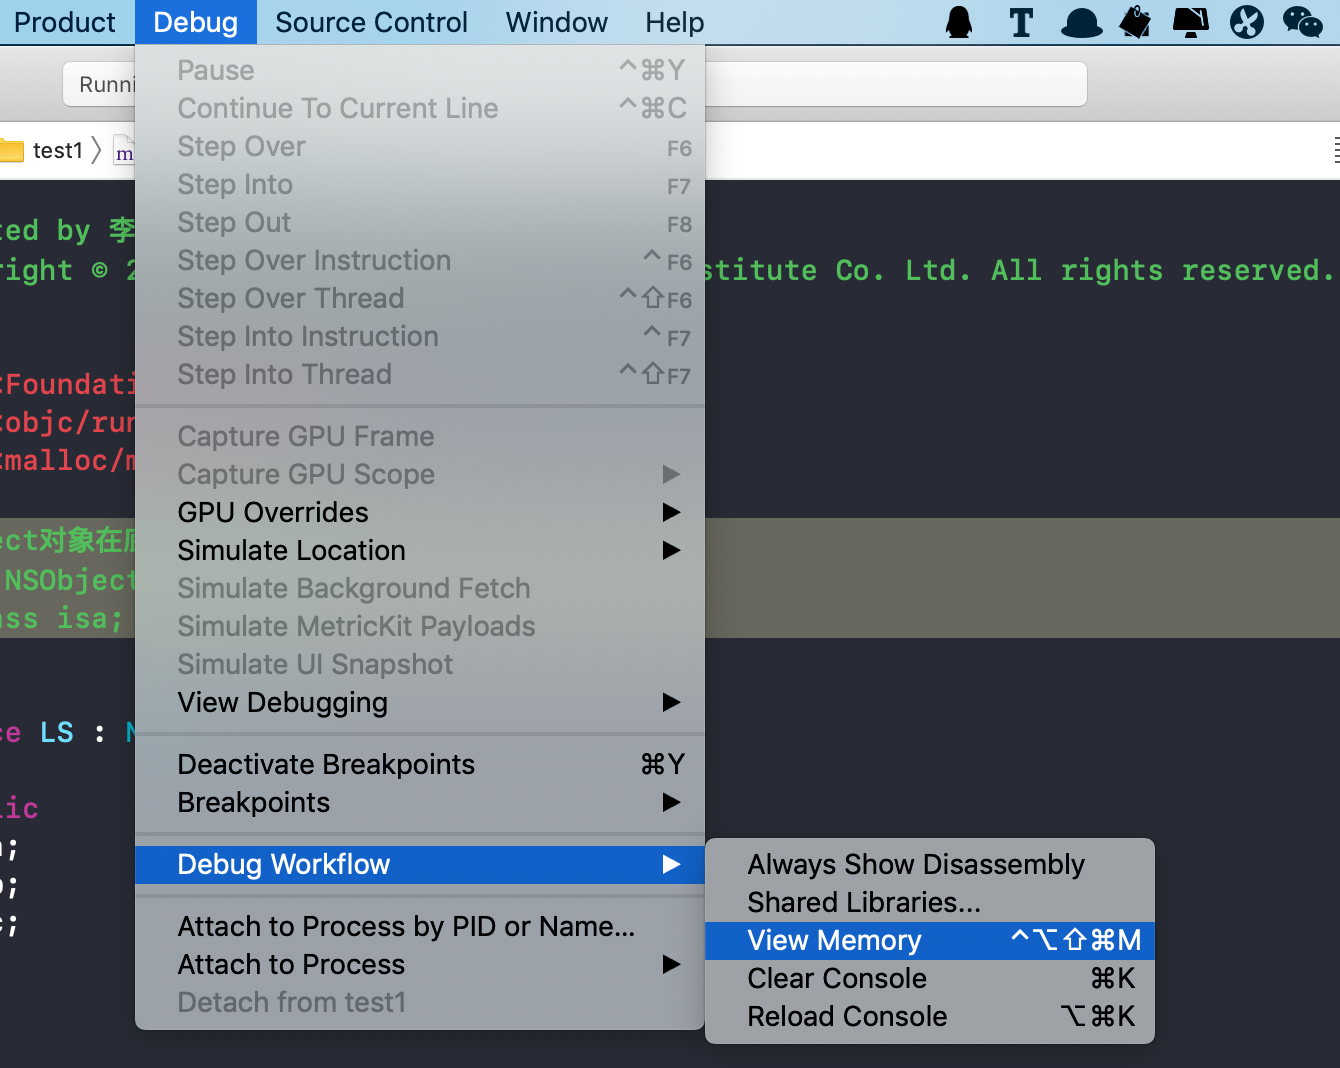1340x1068 pixels.
Task: Choose Clear Console in the submenu
Action: pos(930,978)
